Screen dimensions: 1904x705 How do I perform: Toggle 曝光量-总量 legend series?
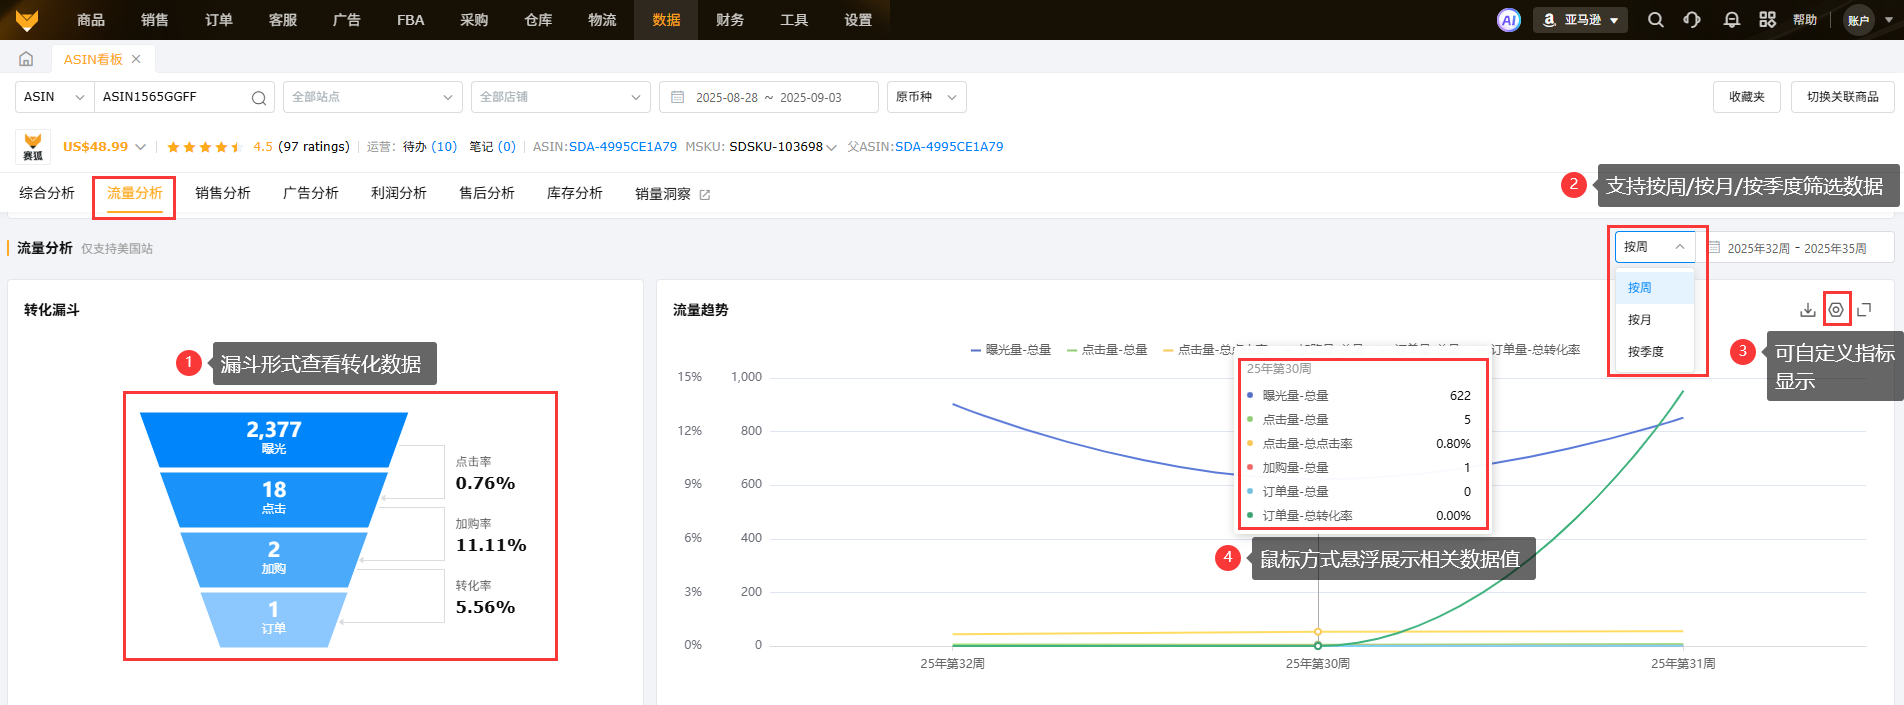coord(1011,350)
